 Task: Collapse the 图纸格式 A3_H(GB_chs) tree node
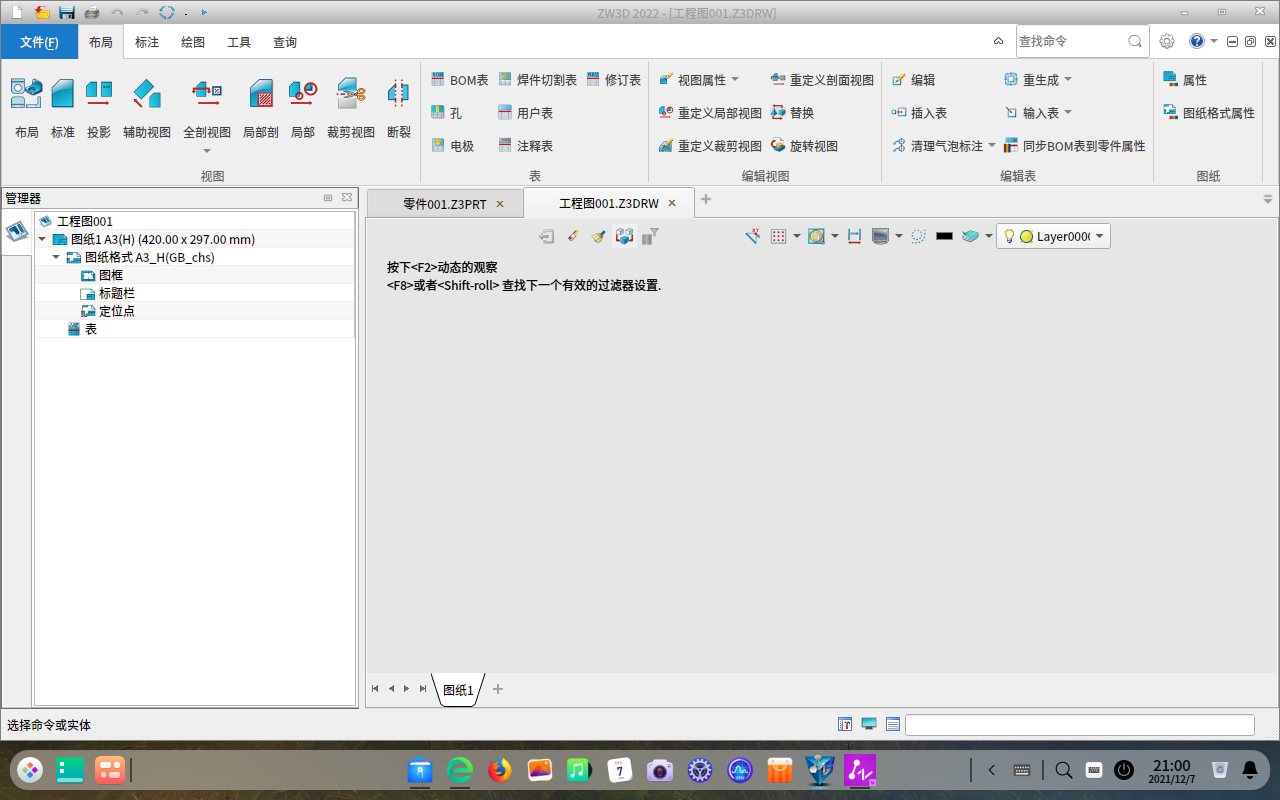(56, 257)
